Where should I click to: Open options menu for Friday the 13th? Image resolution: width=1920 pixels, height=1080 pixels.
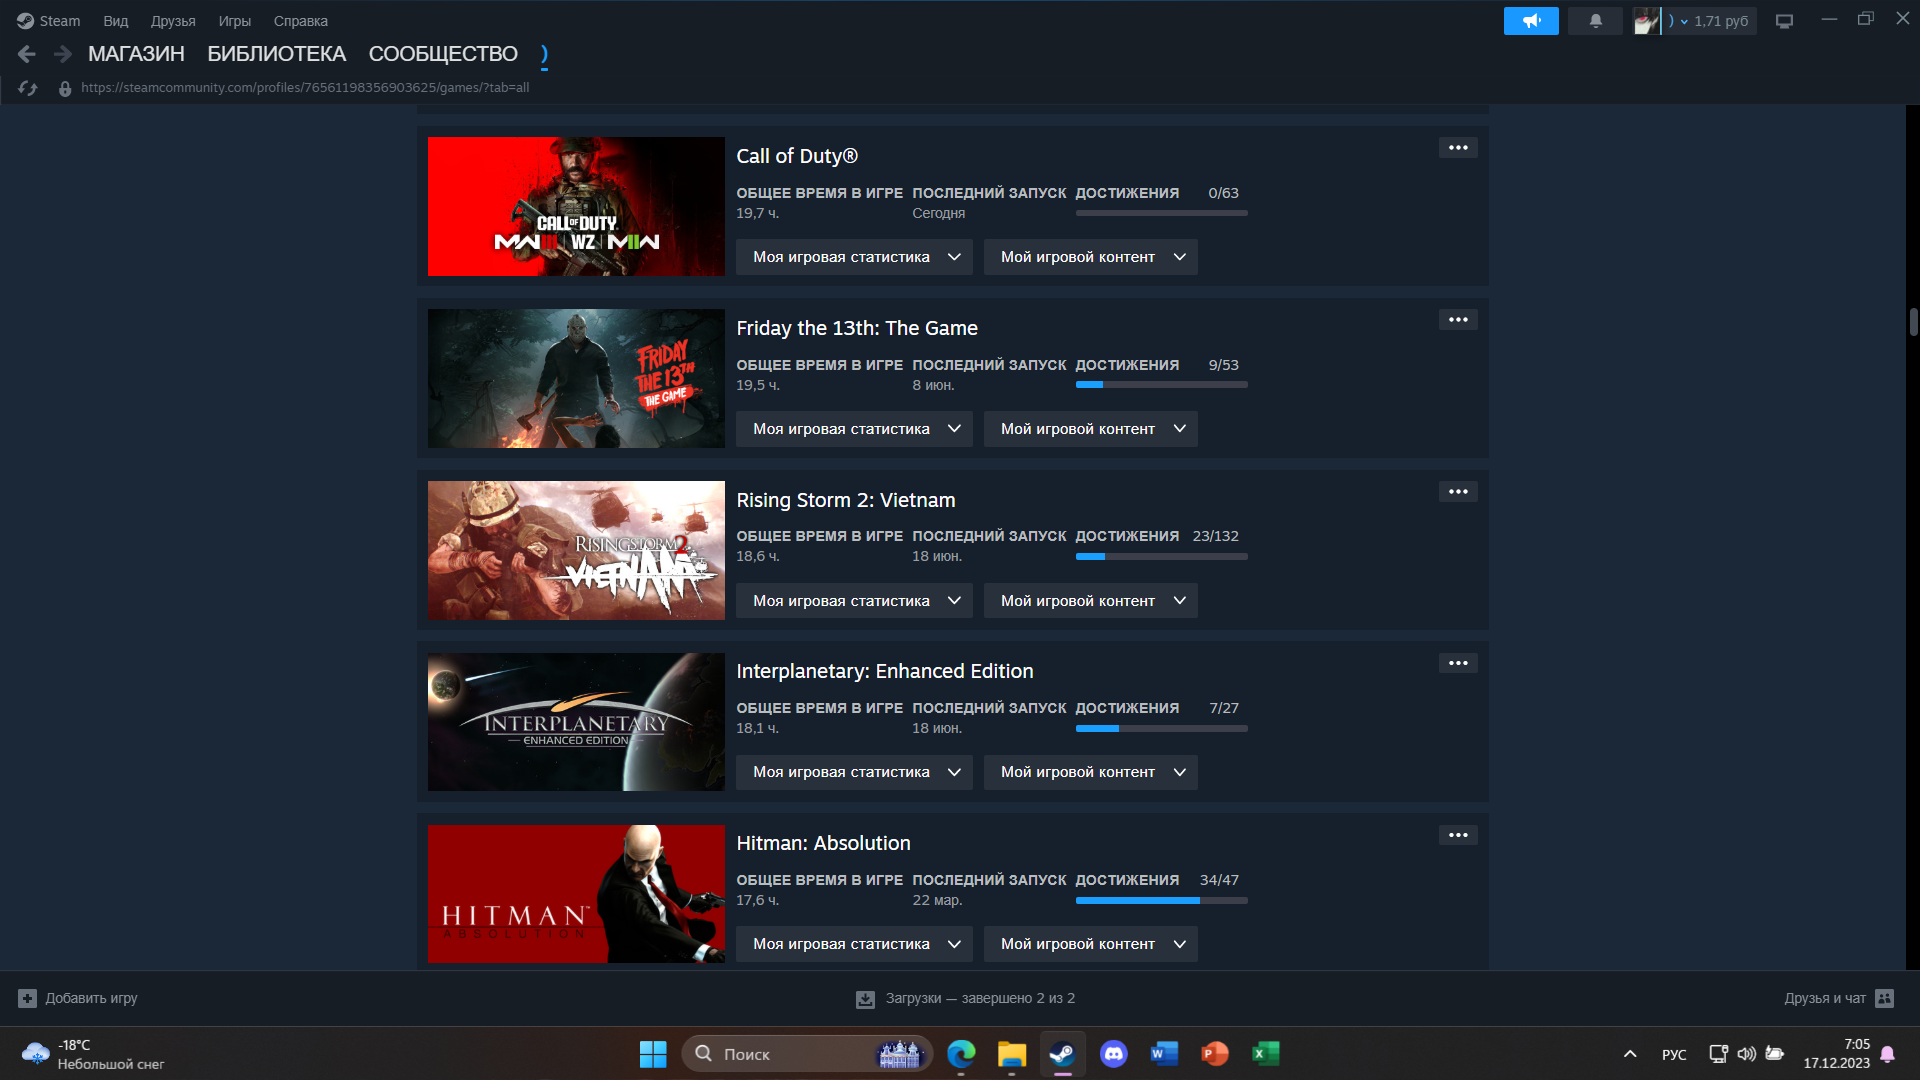pos(1458,320)
